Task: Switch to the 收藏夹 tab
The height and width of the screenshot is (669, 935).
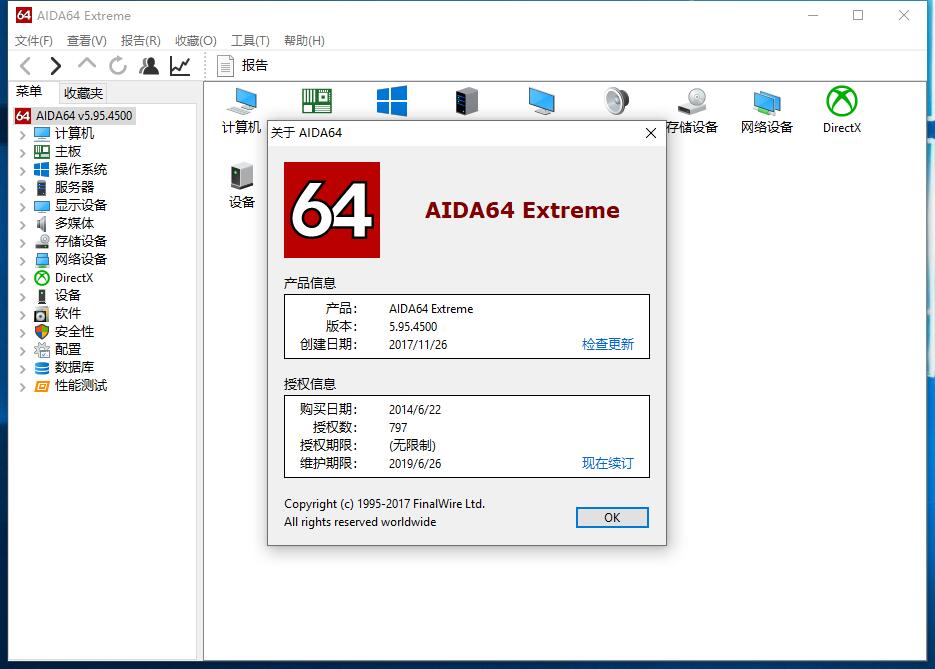Action: (83, 93)
